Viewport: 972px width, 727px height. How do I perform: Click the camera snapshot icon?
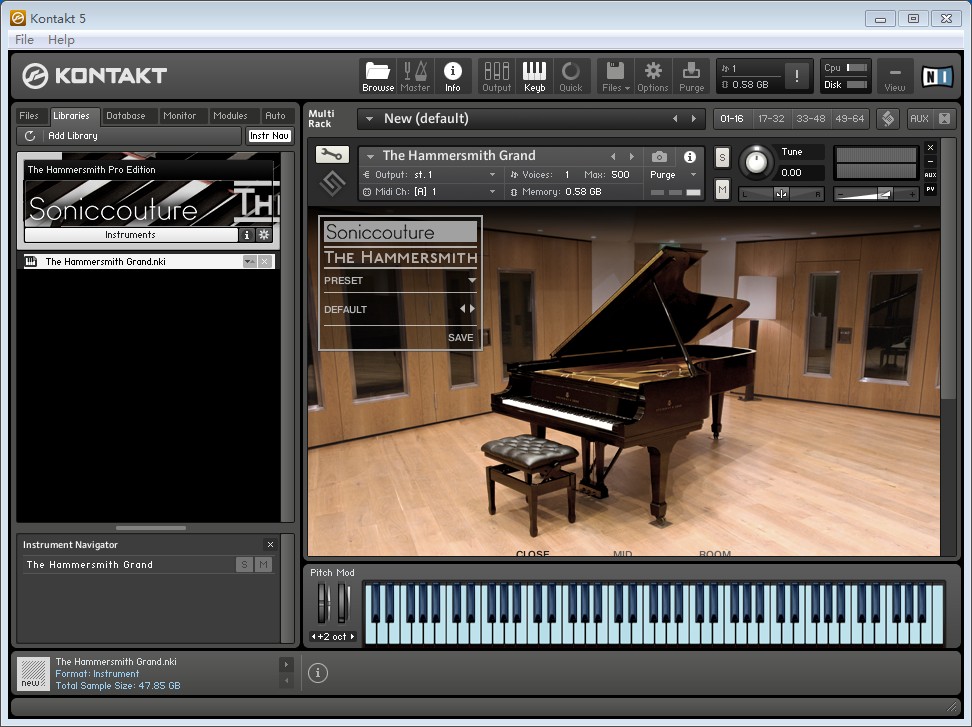[659, 157]
